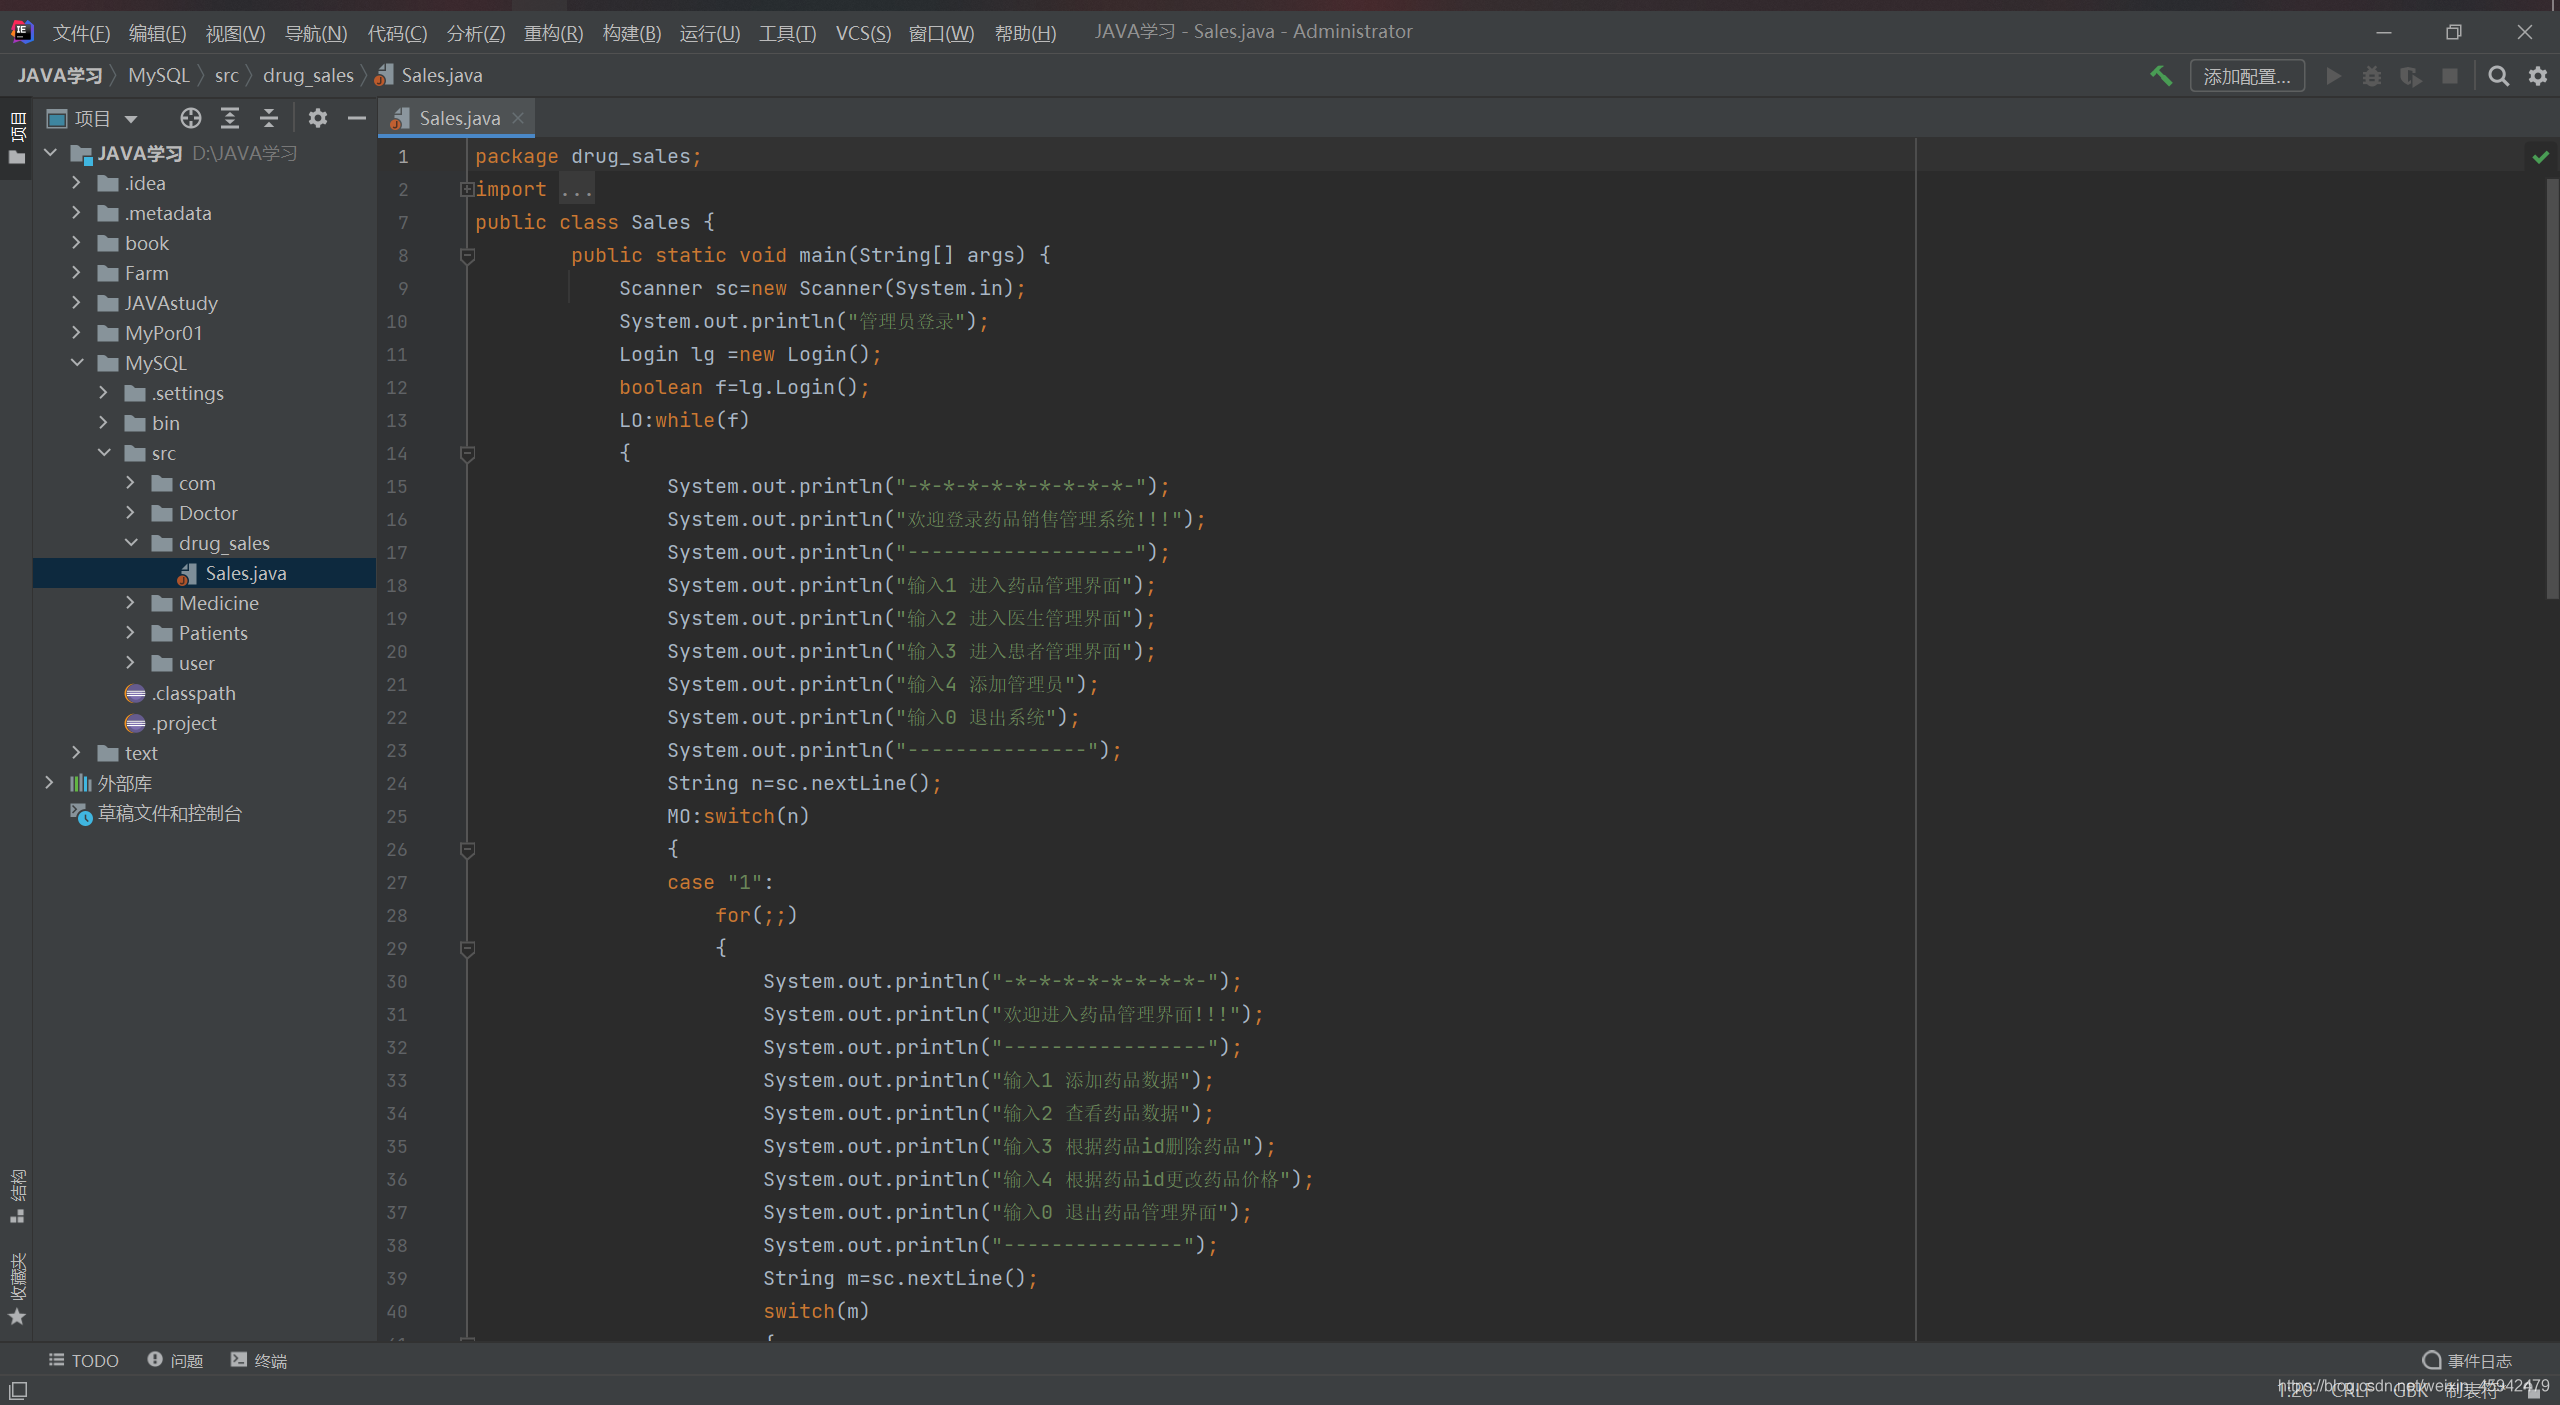The width and height of the screenshot is (2560, 1405).
Task: Open the TODO tool window button
Action: coord(84,1360)
